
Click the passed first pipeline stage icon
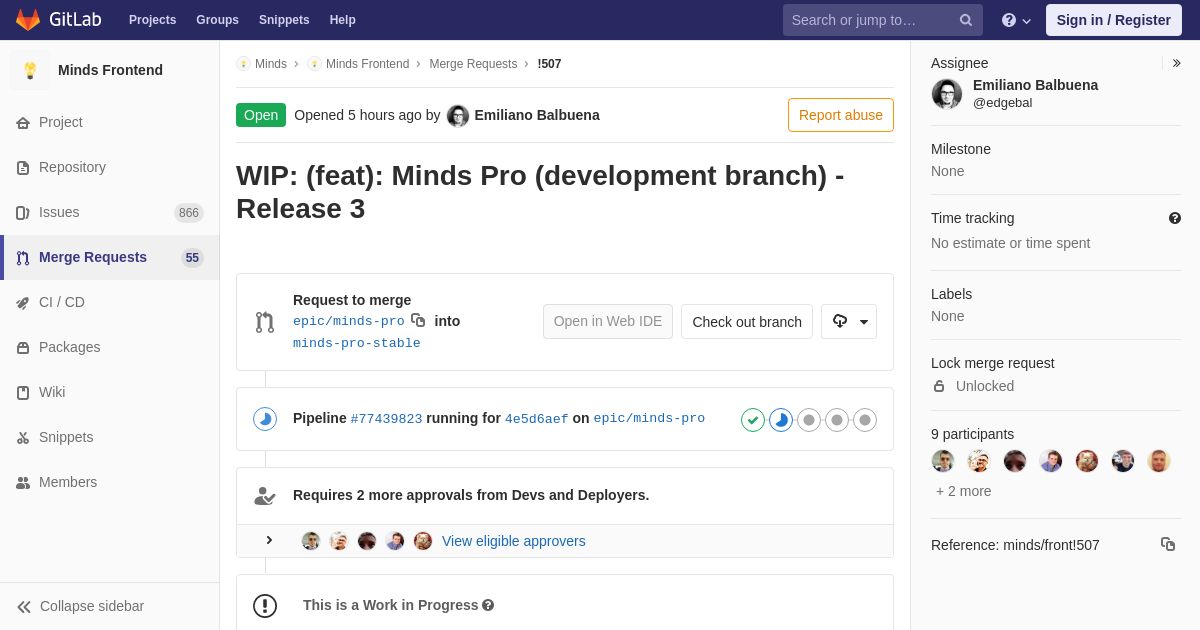click(x=753, y=420)
